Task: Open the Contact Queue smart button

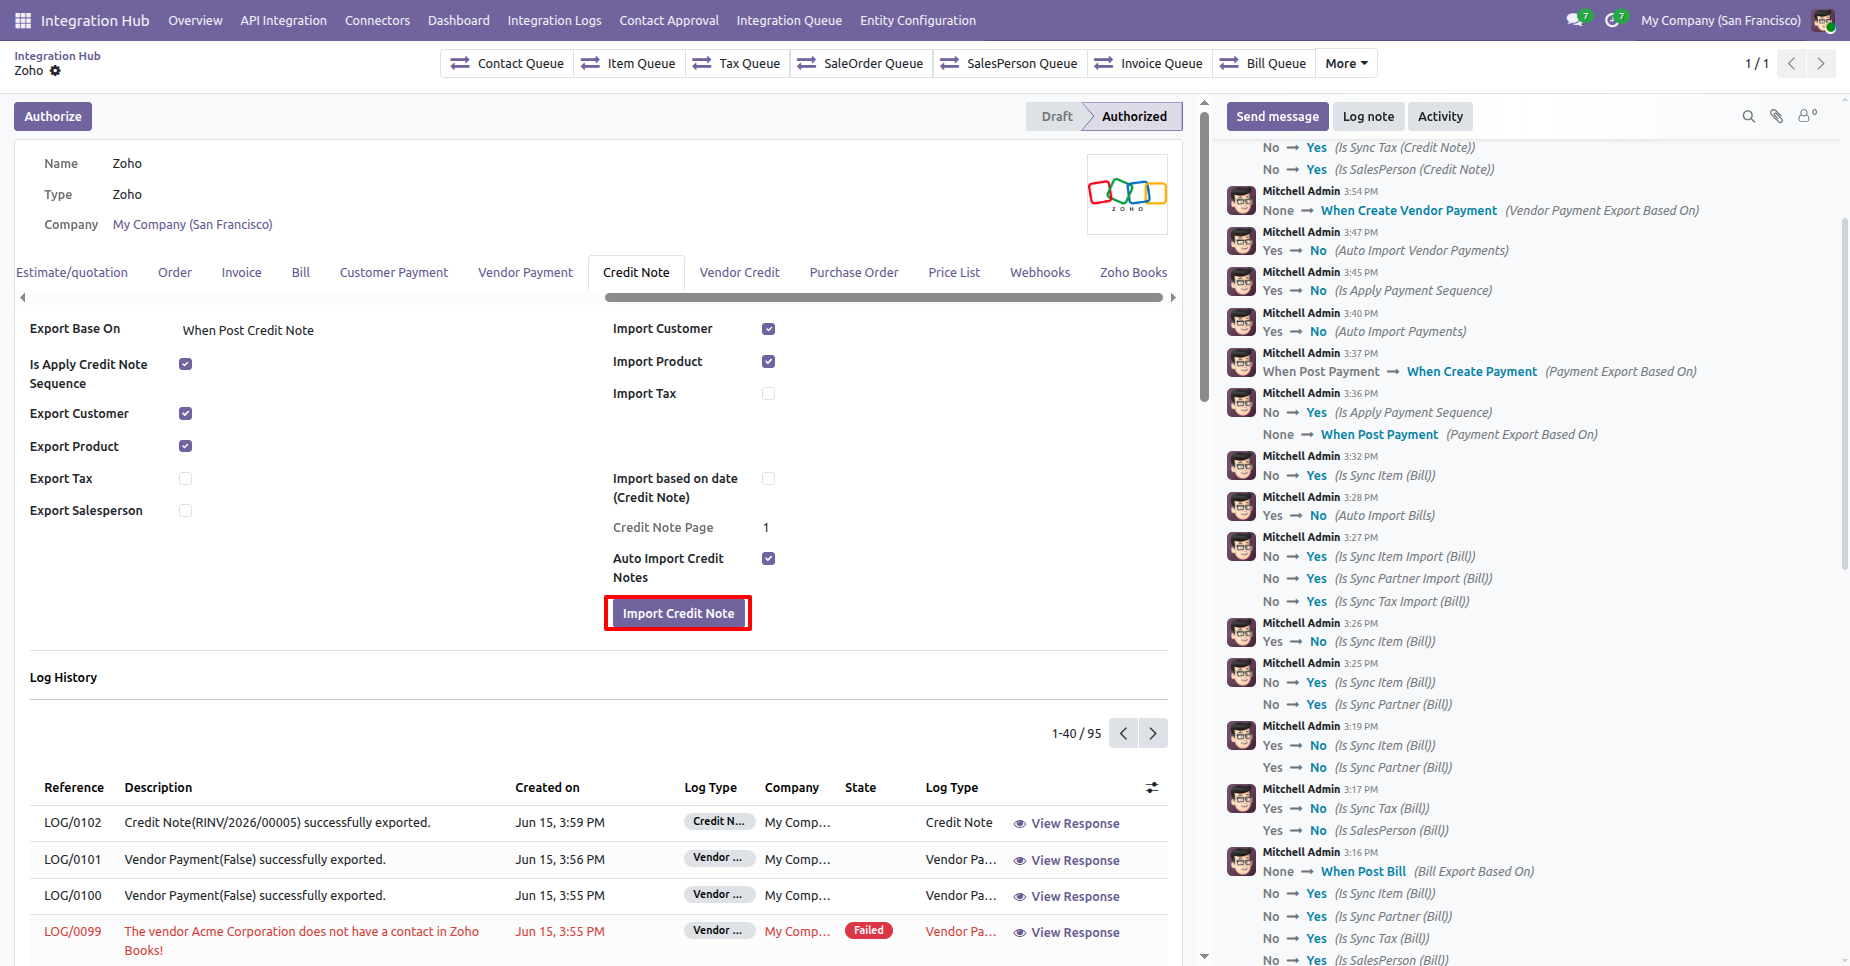Action: click(x=507, y=63)
